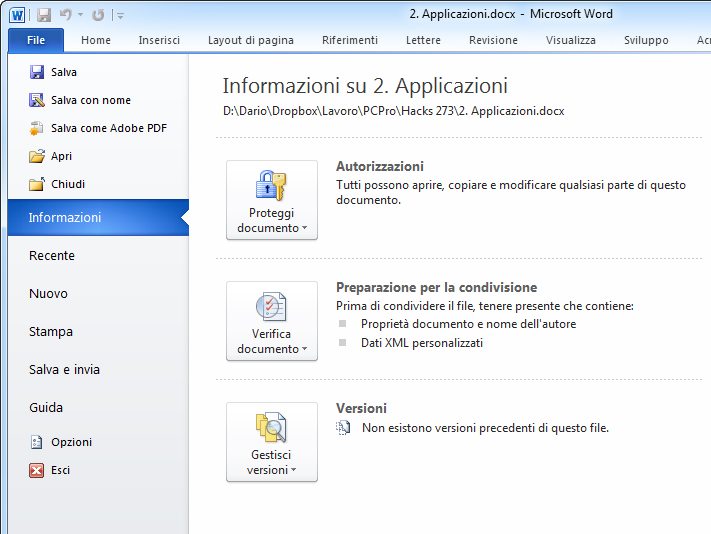
Task: Click the Redo icon in title bar
Action: coord(97,15)
